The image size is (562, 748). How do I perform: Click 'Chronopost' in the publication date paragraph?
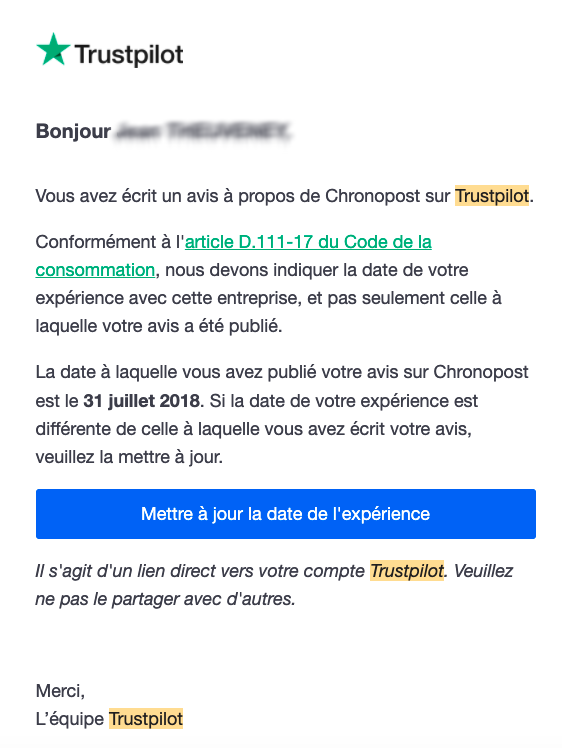[x=480, y=372]
